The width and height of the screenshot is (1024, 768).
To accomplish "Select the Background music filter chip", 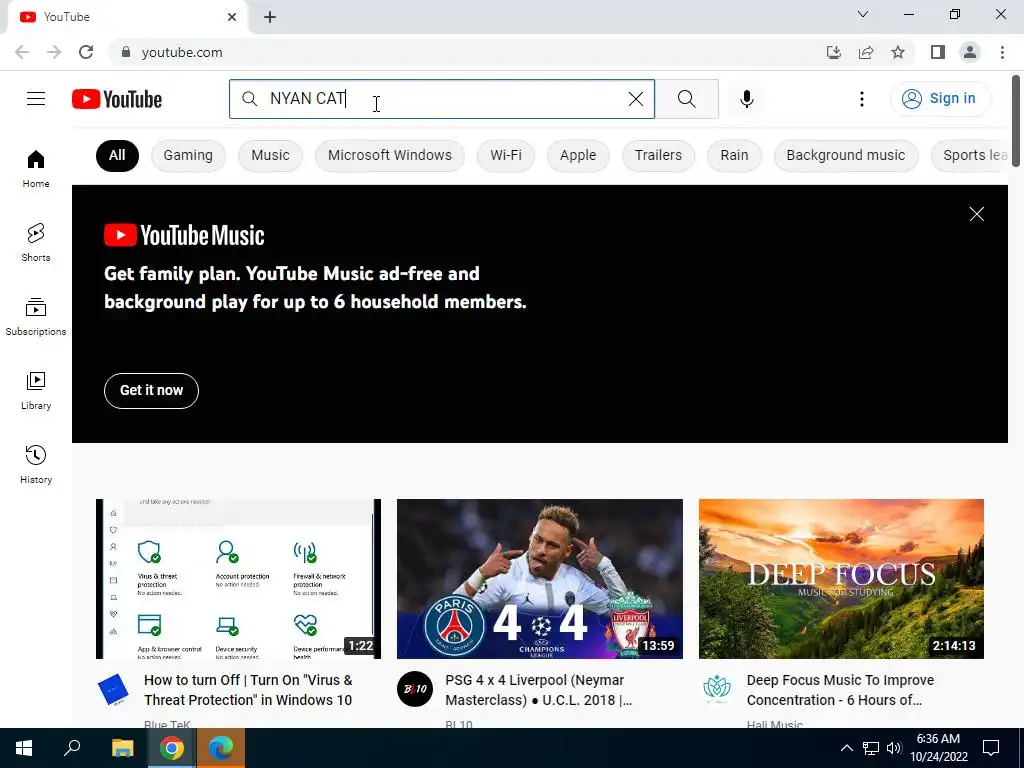I will (846, 155).
